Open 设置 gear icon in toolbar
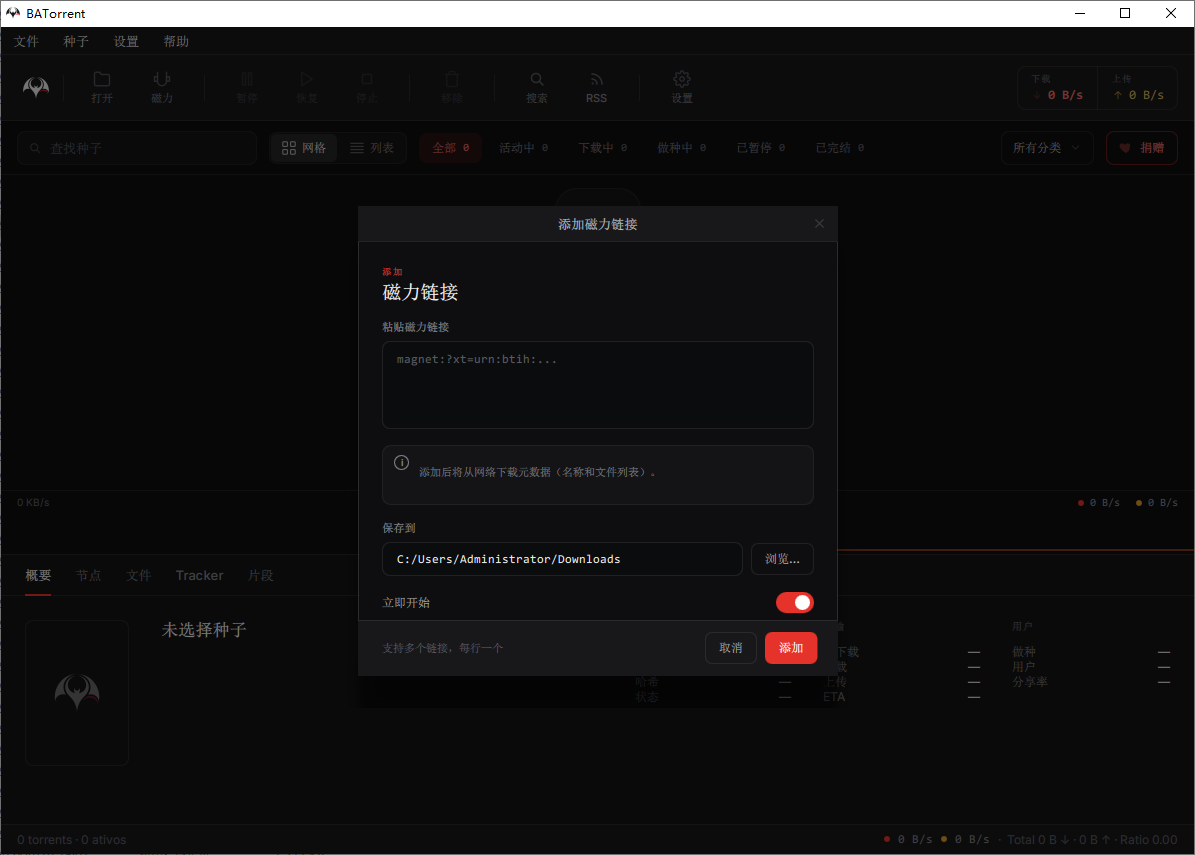This screenshot has height=855, width=1195. pos(682,88)
